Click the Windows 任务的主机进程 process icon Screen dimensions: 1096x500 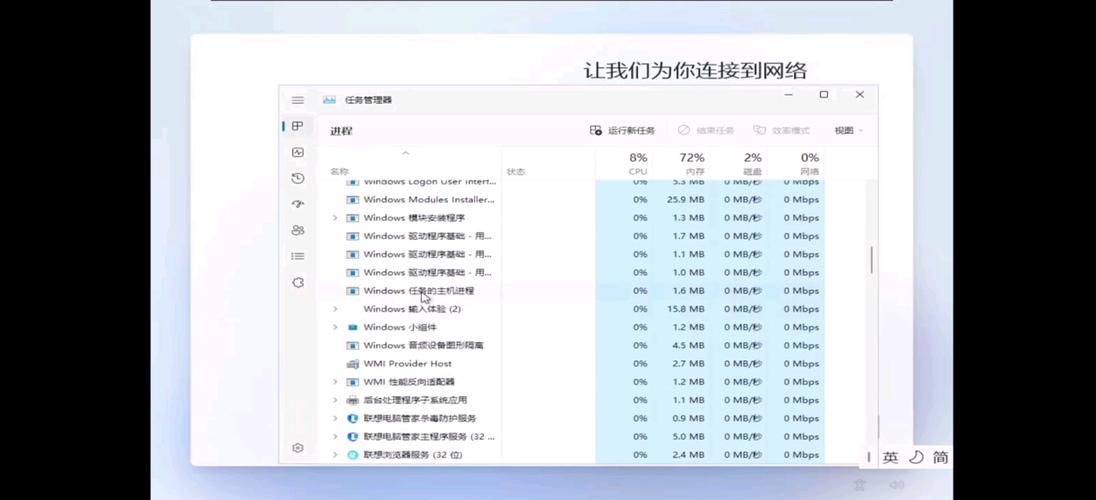[352, 291]
